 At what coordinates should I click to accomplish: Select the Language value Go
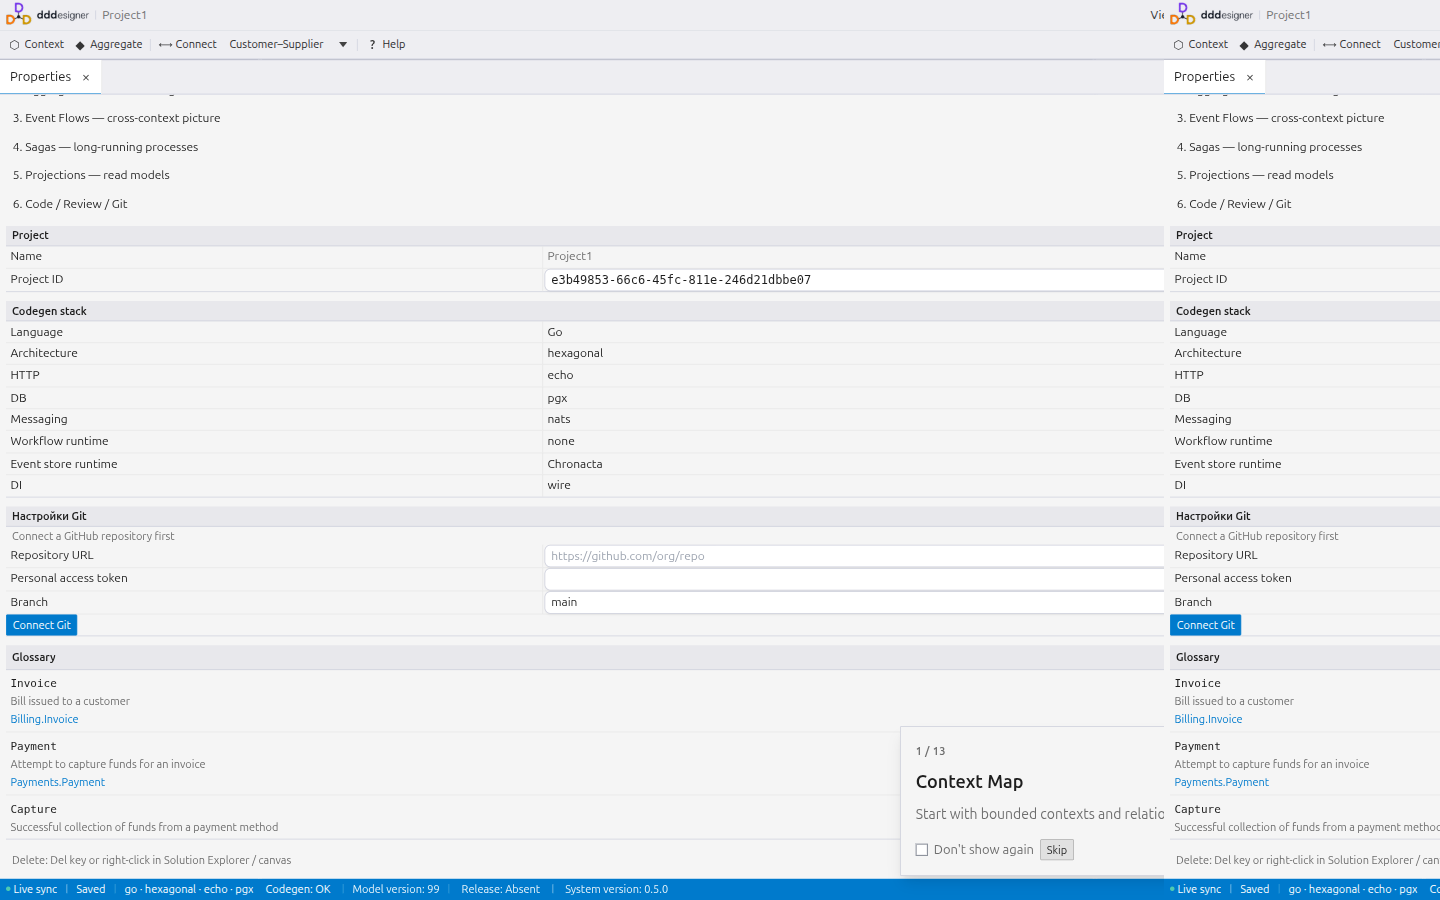click(555, 332)
